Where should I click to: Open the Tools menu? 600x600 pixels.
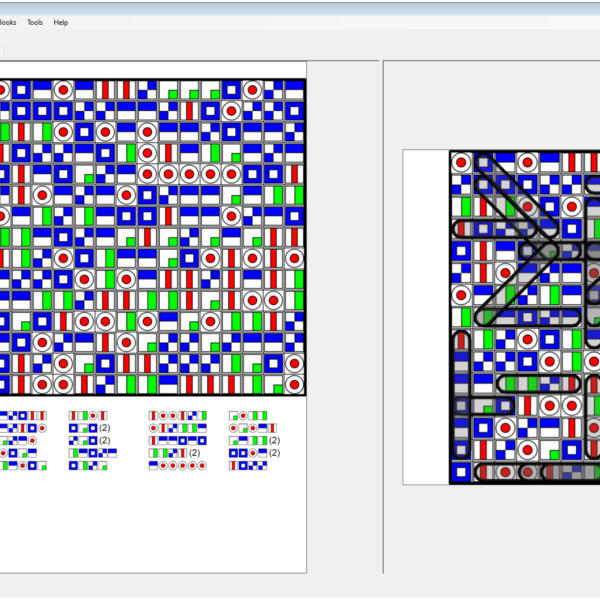click(x=35, y=22)
